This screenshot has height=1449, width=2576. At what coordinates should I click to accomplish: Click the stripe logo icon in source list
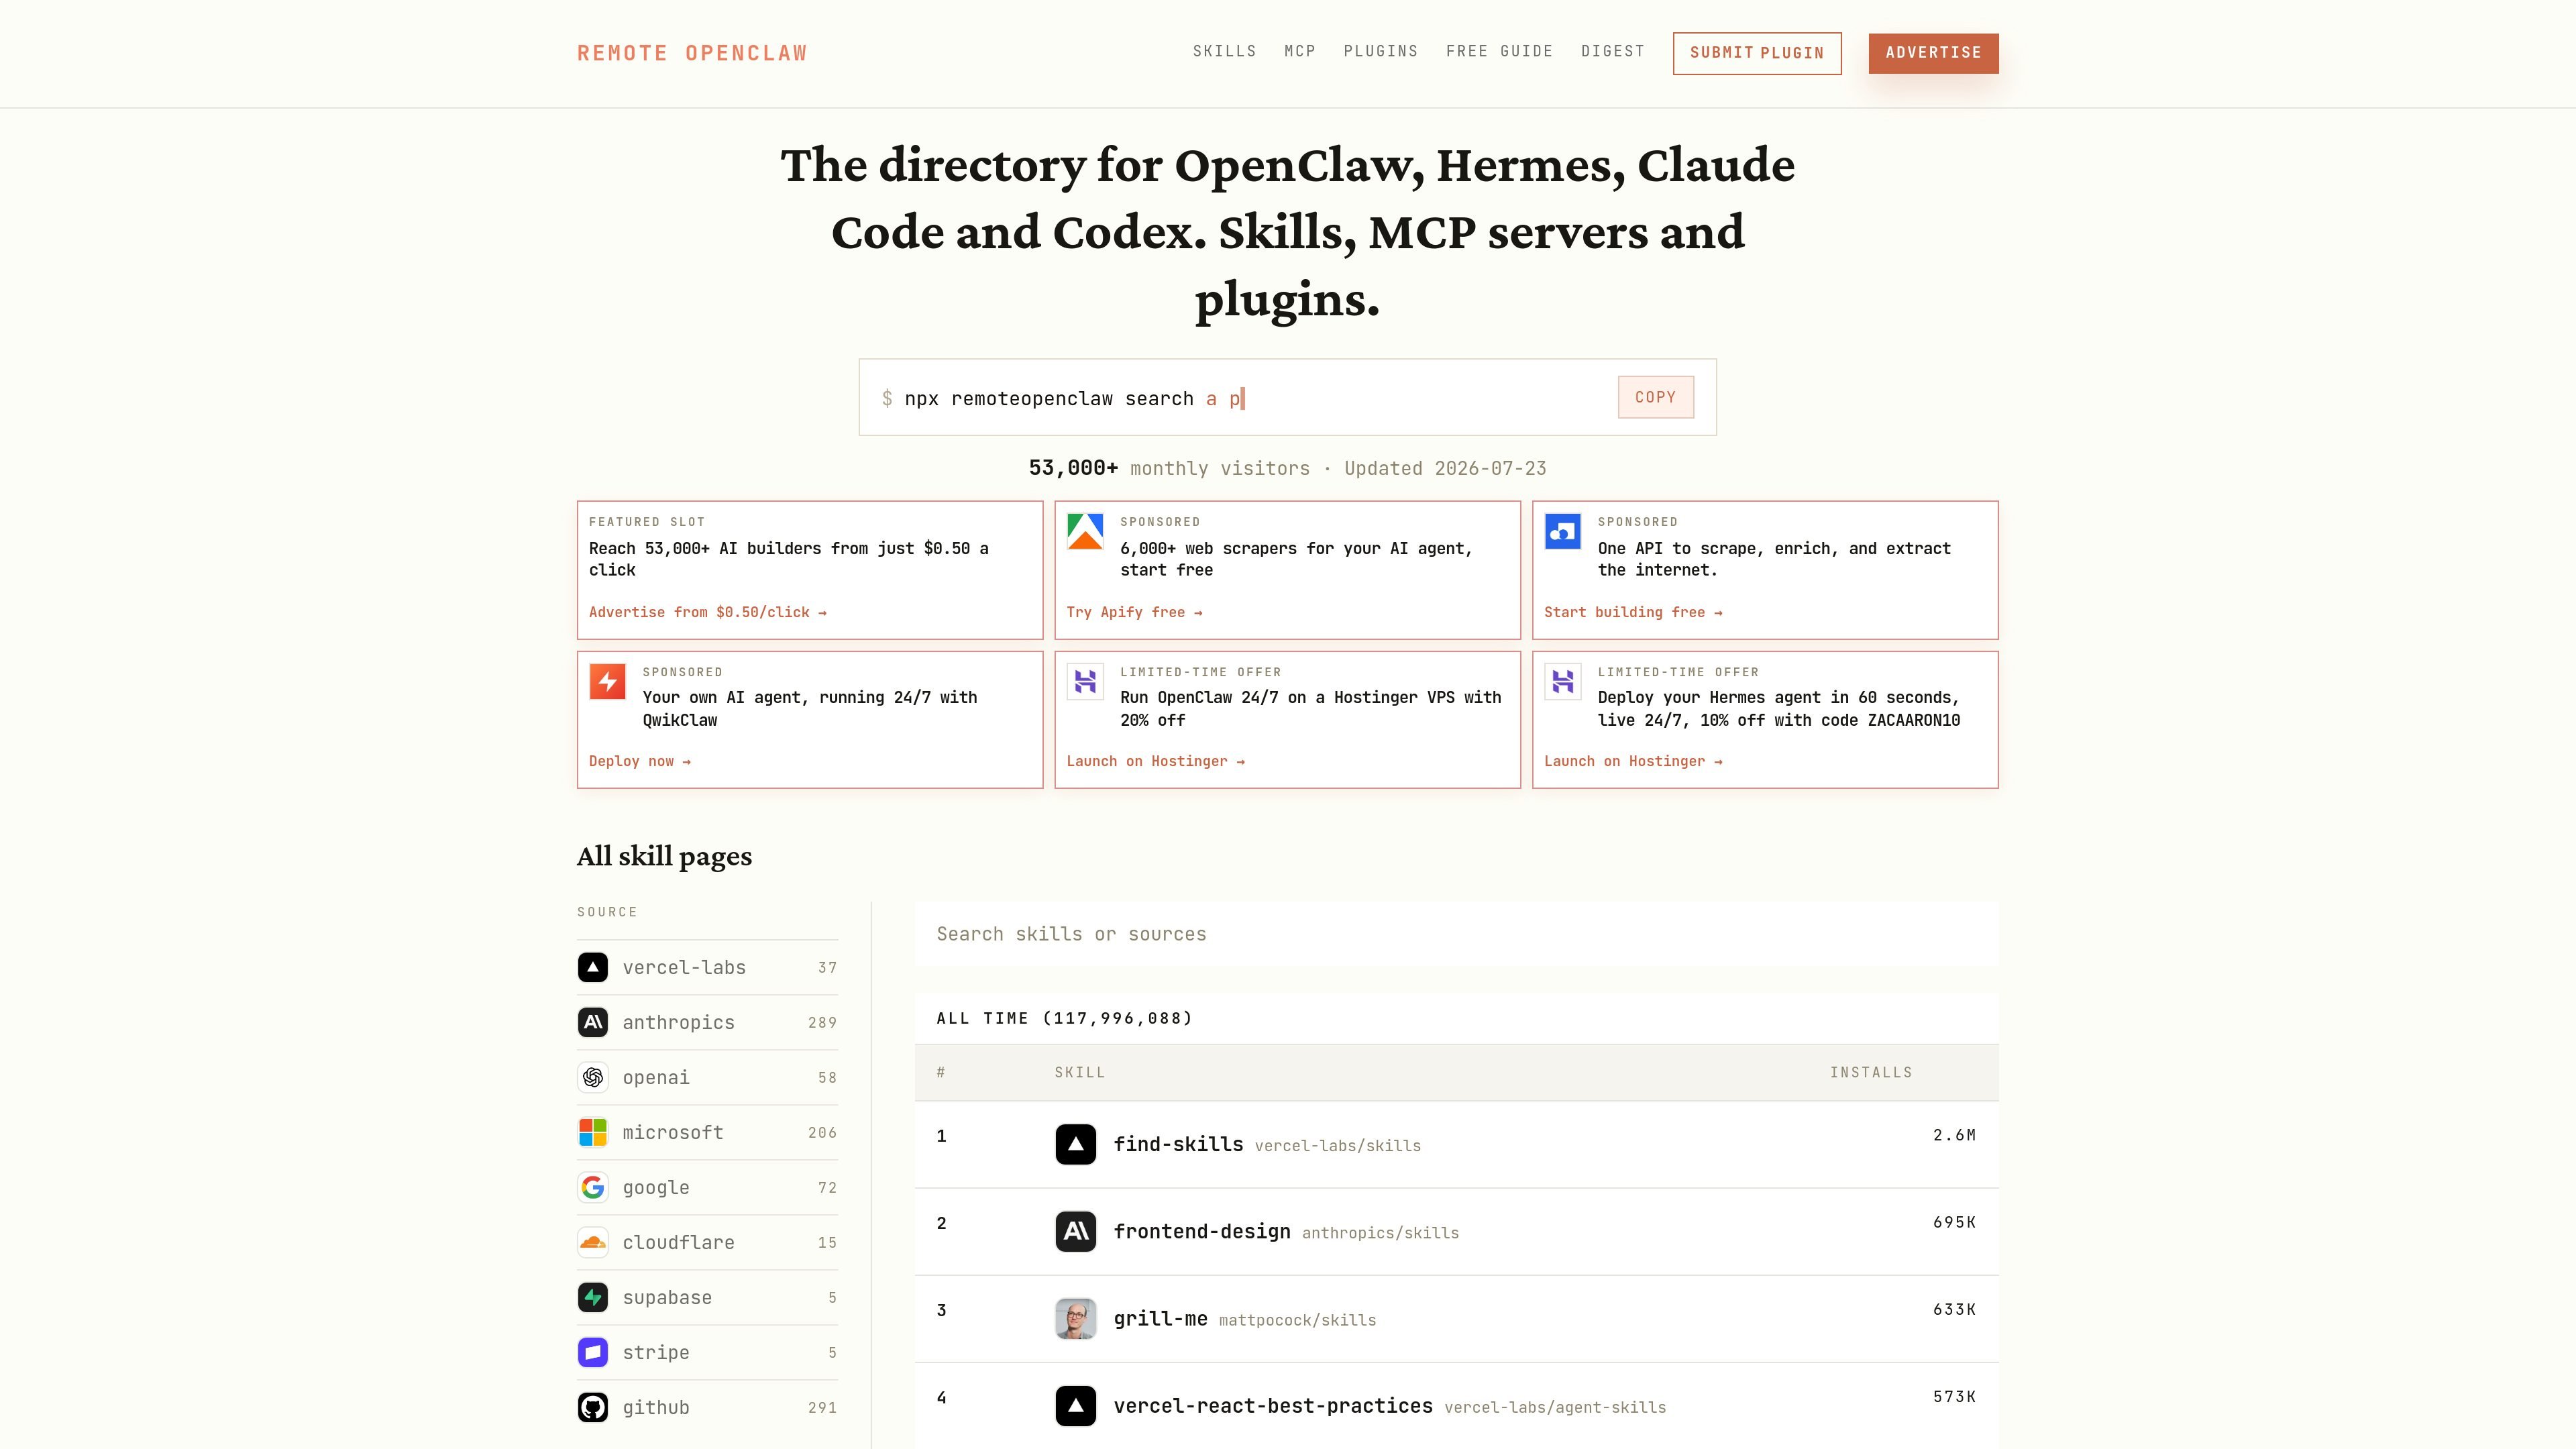(593, 1352)
